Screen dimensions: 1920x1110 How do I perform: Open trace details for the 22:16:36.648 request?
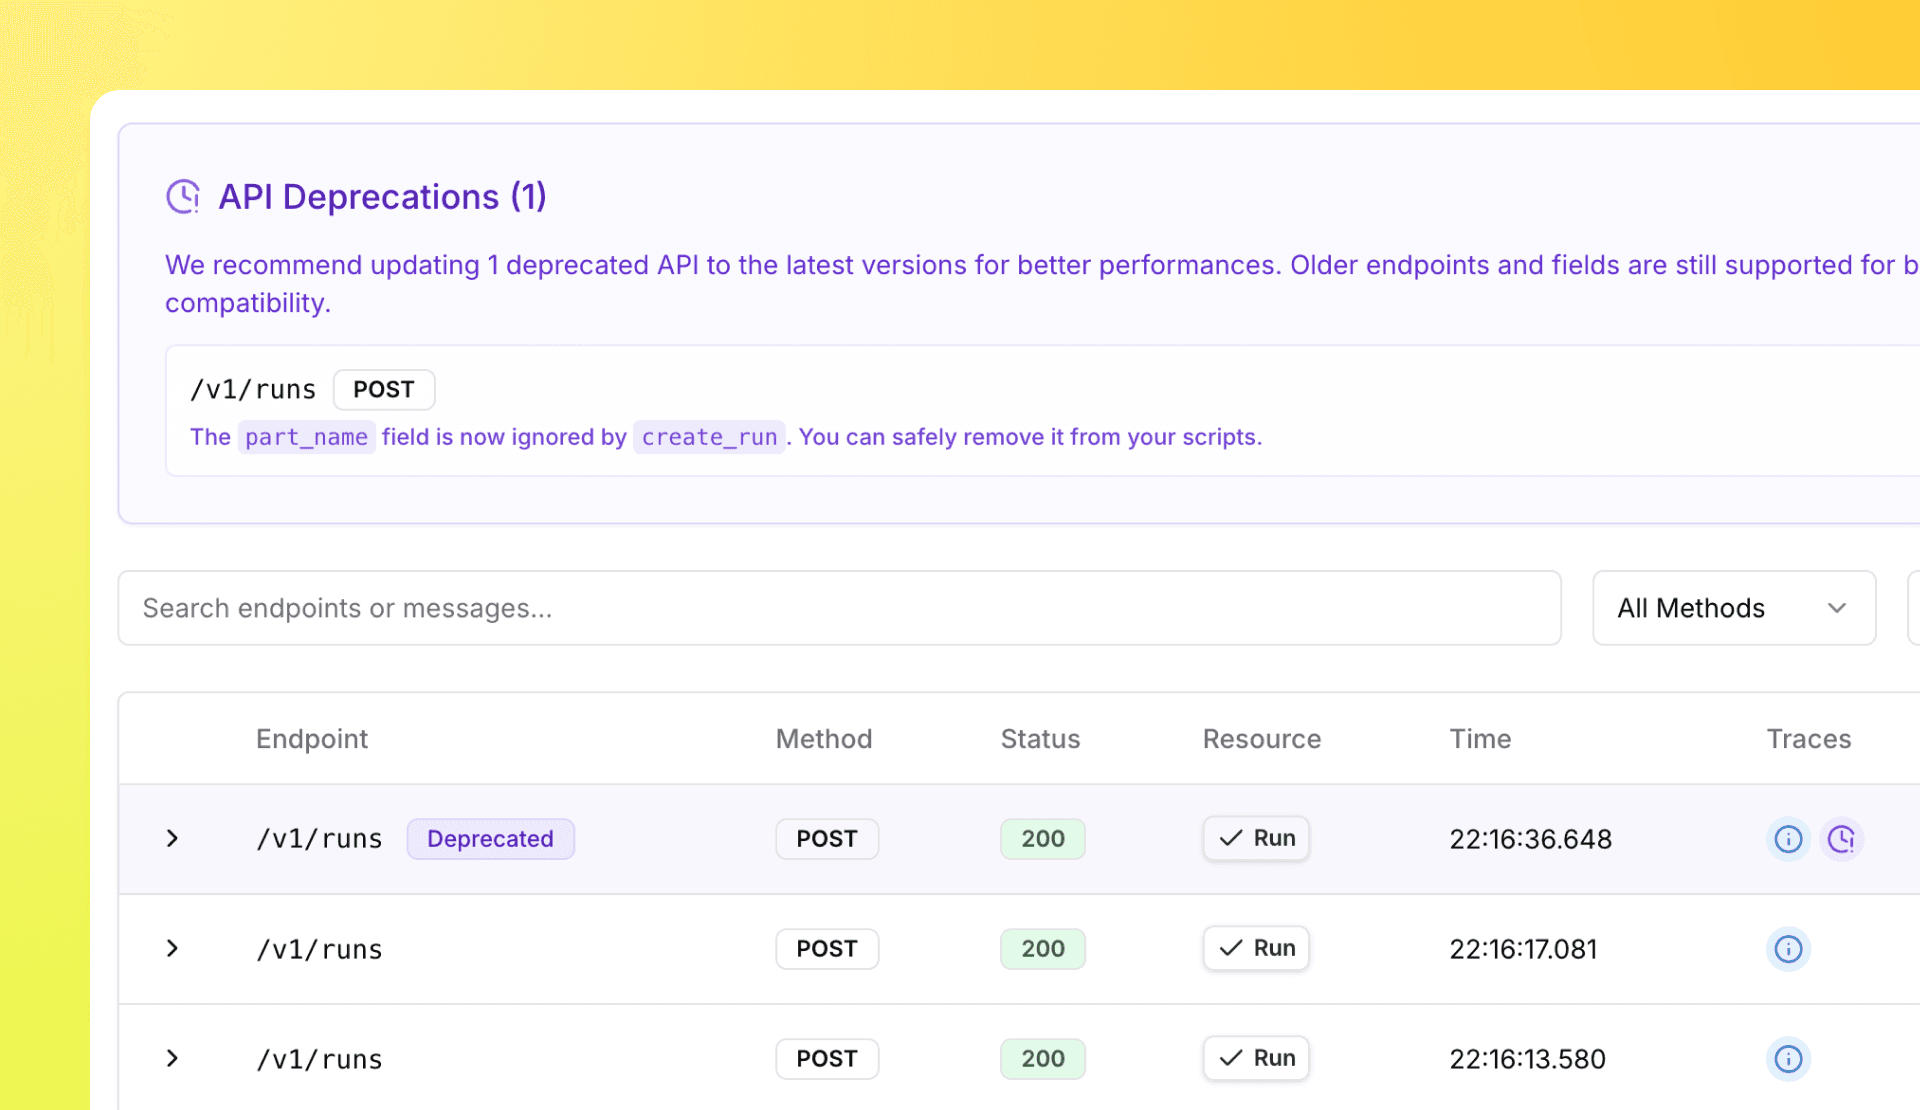click(1843, 839)
